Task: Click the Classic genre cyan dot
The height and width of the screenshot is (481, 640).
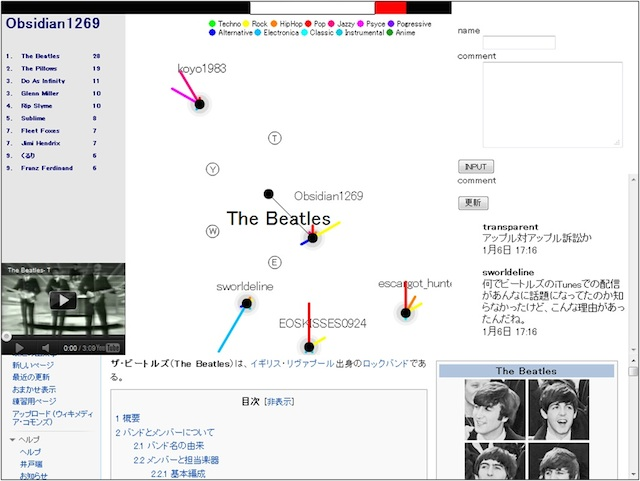Action: (304, 32)
